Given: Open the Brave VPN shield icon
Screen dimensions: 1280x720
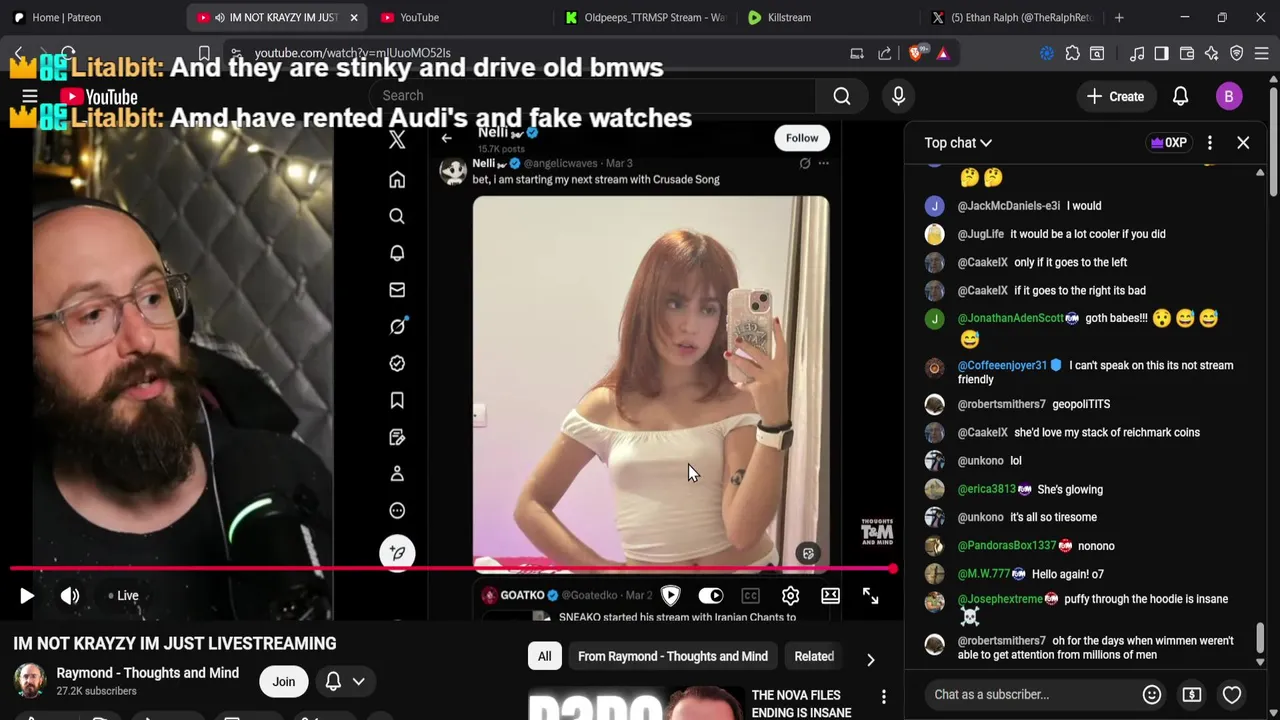Looking at the screenshot, I should [1237, 53].
